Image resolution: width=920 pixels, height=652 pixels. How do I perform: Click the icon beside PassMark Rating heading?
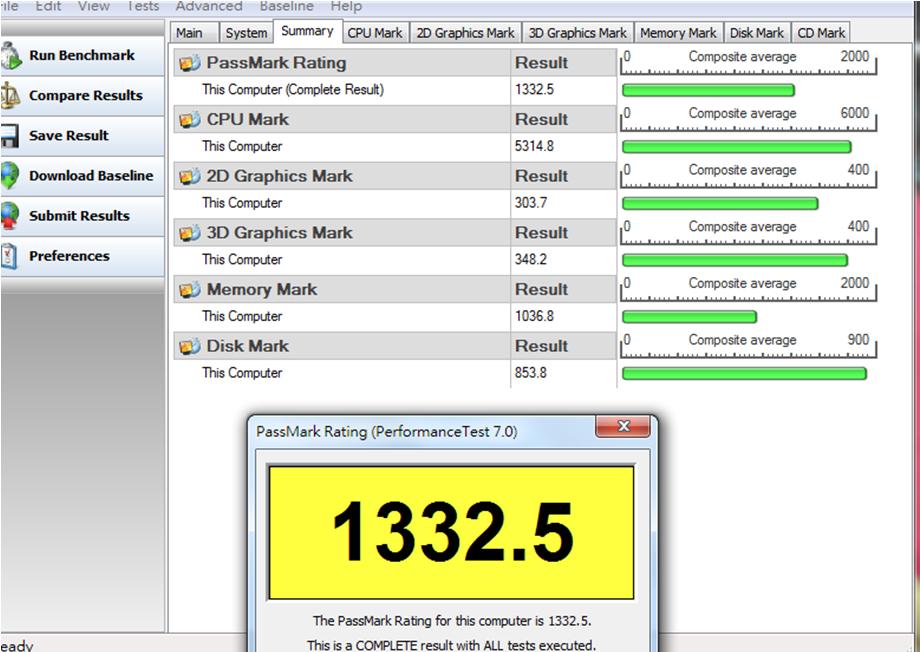pos(190,63)
